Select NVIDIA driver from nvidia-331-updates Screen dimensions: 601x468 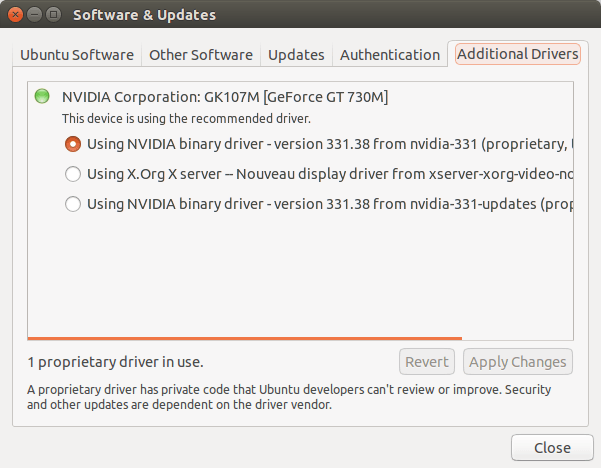pyautogui.click(x=73, y=204)
